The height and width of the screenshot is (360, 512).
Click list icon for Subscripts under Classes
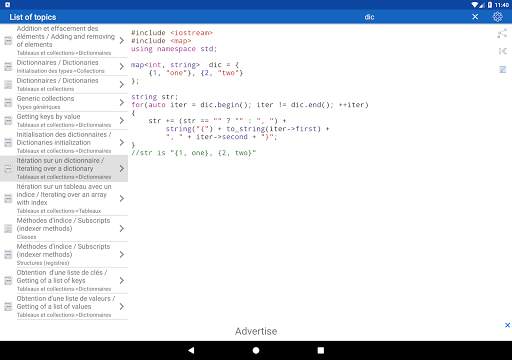[8, 229]
